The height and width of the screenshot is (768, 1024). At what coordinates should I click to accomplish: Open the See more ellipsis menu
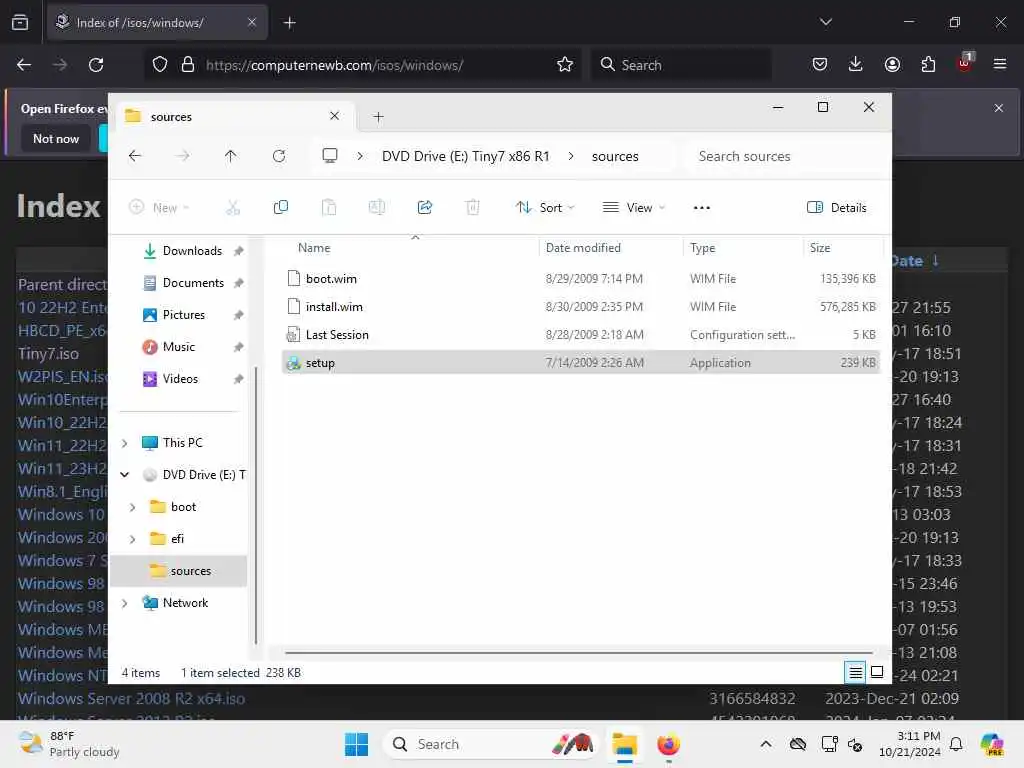(x=701, y=208)
